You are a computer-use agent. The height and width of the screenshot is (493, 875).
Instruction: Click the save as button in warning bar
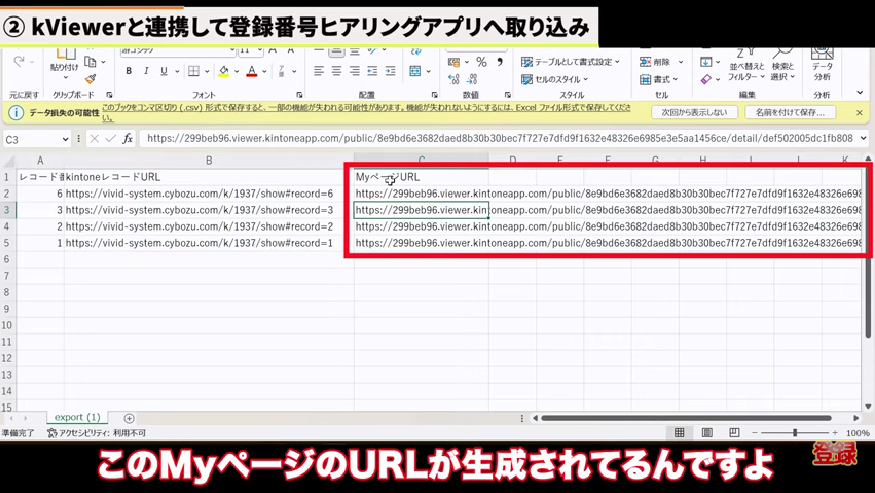(x=790, y=113)
